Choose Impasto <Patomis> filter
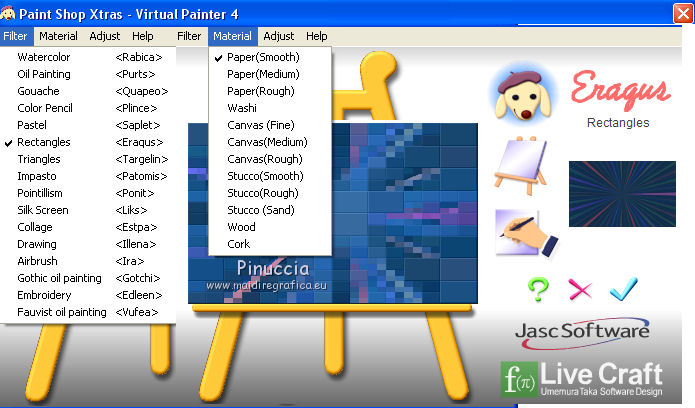The height and width of the screenshot is (408, 695). (x=88, y=176)
